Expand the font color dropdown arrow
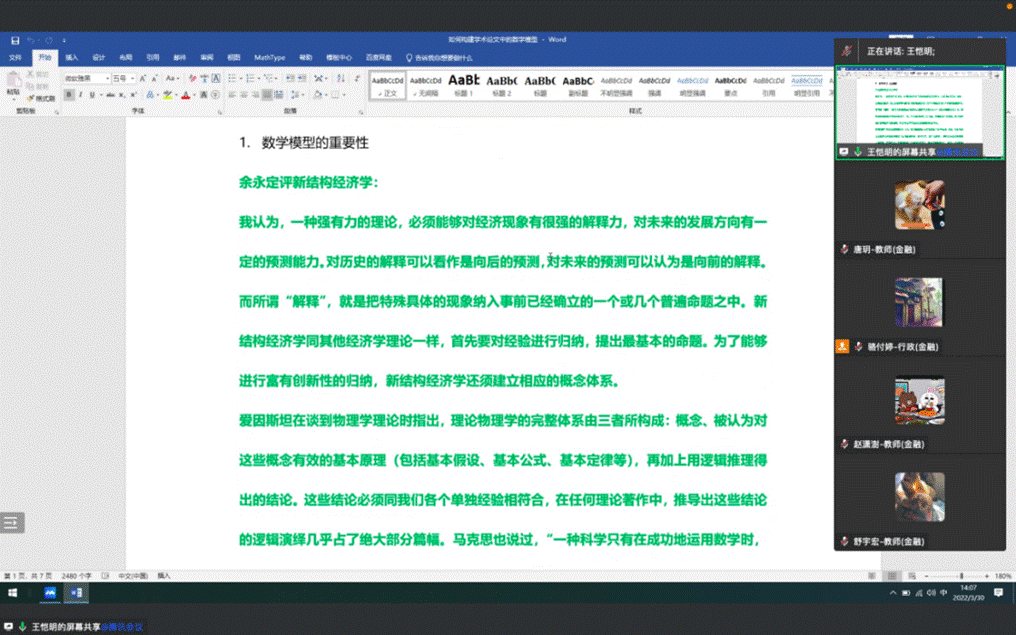The width and height of the screenshot is (1016, 635). click(x=194, y=95)
